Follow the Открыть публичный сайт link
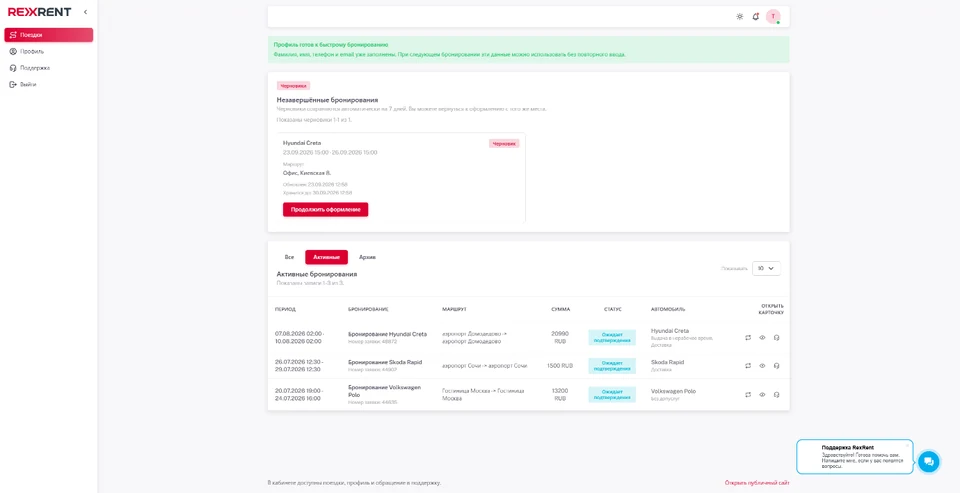Viewport: 960px width, 493px height. click(x=757, y=483)
